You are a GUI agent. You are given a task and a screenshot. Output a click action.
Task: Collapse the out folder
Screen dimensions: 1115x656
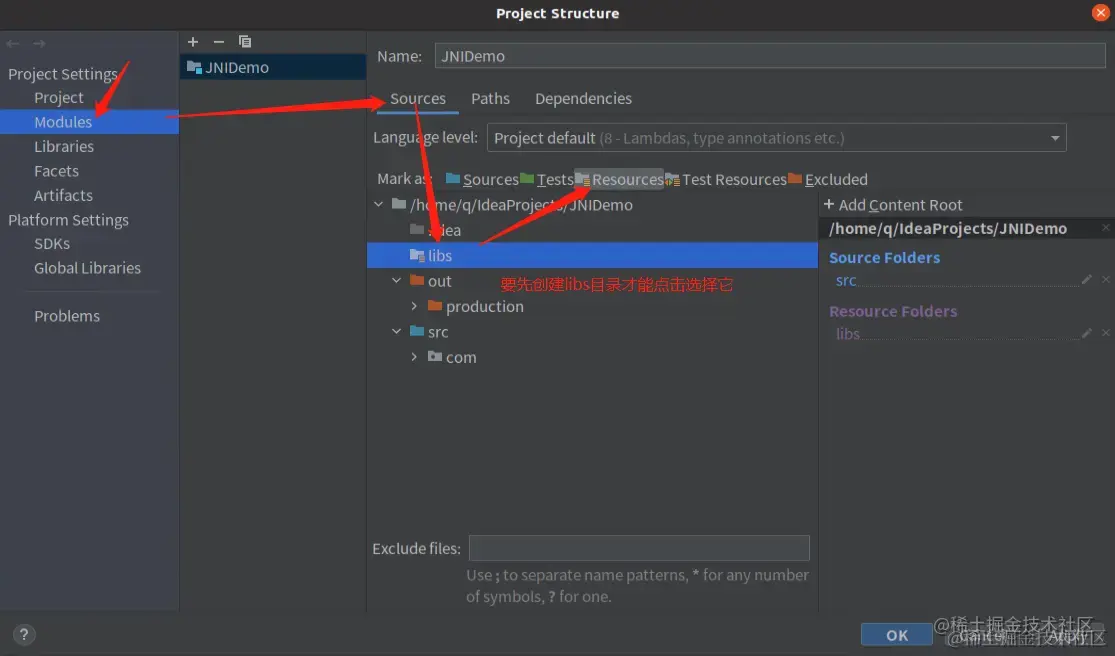point(396,281)
